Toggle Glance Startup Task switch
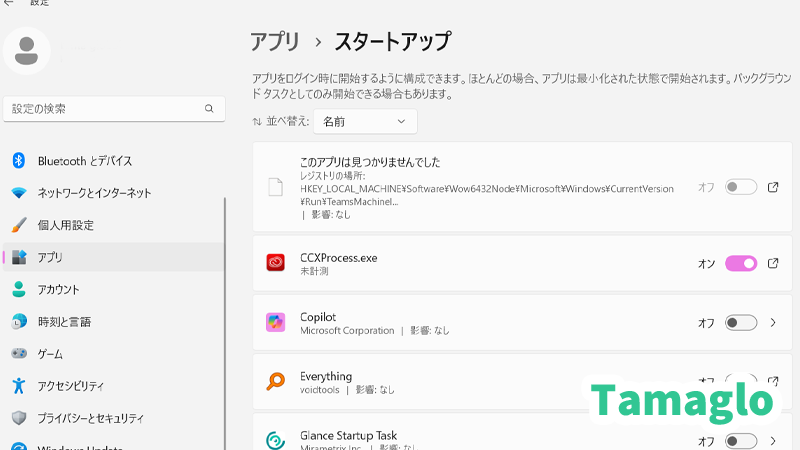 (x=741, y=441)
